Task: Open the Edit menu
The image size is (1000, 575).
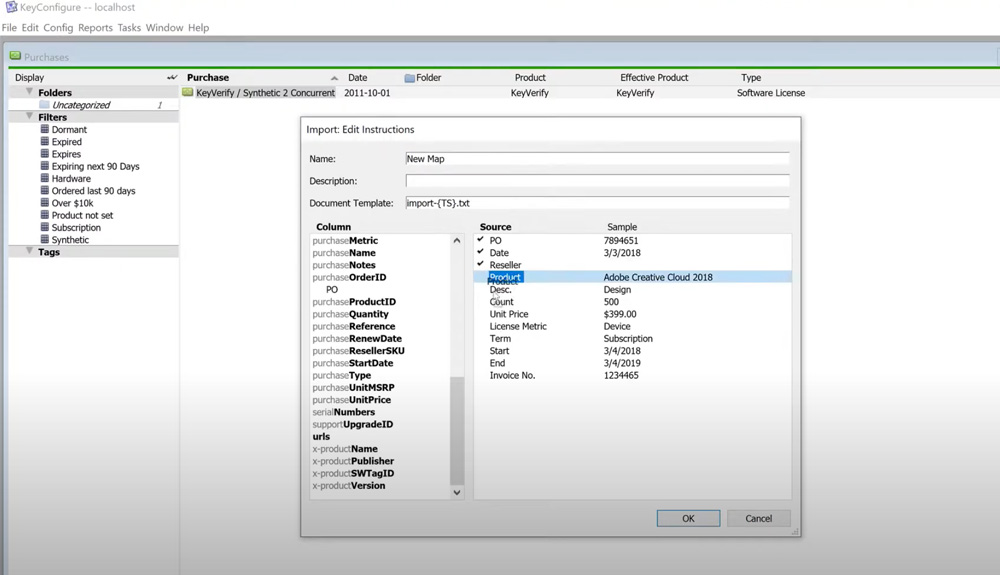Action: [30, 27]
